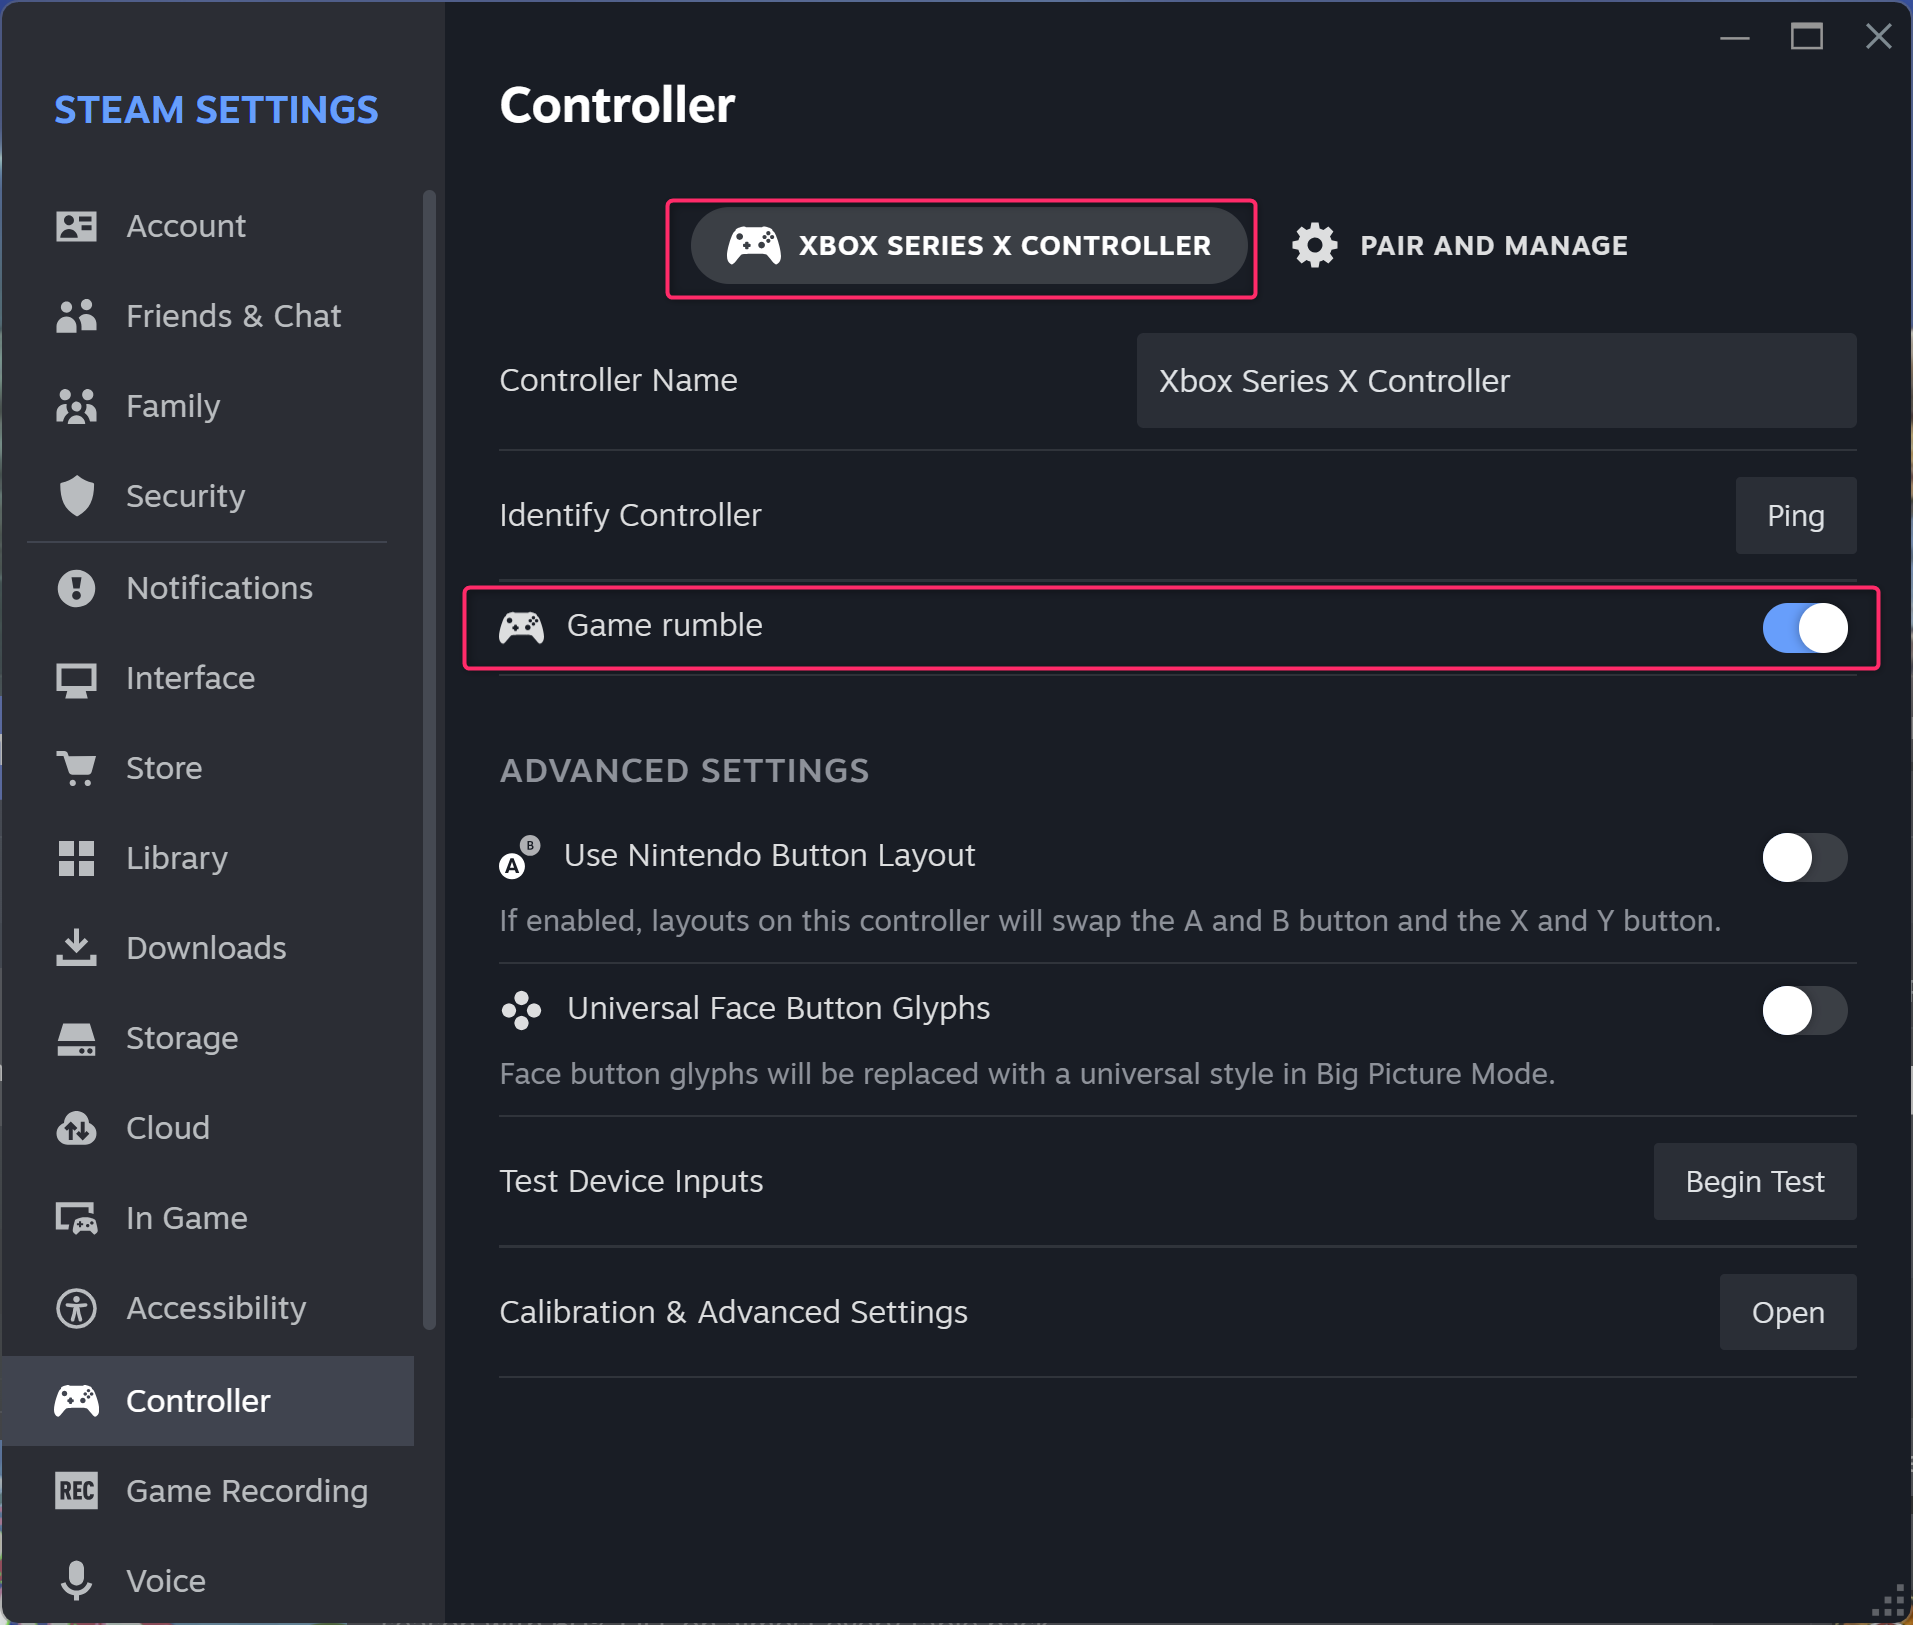
Task: Go to Accessibility settings
Action: tap(208, 1308)
